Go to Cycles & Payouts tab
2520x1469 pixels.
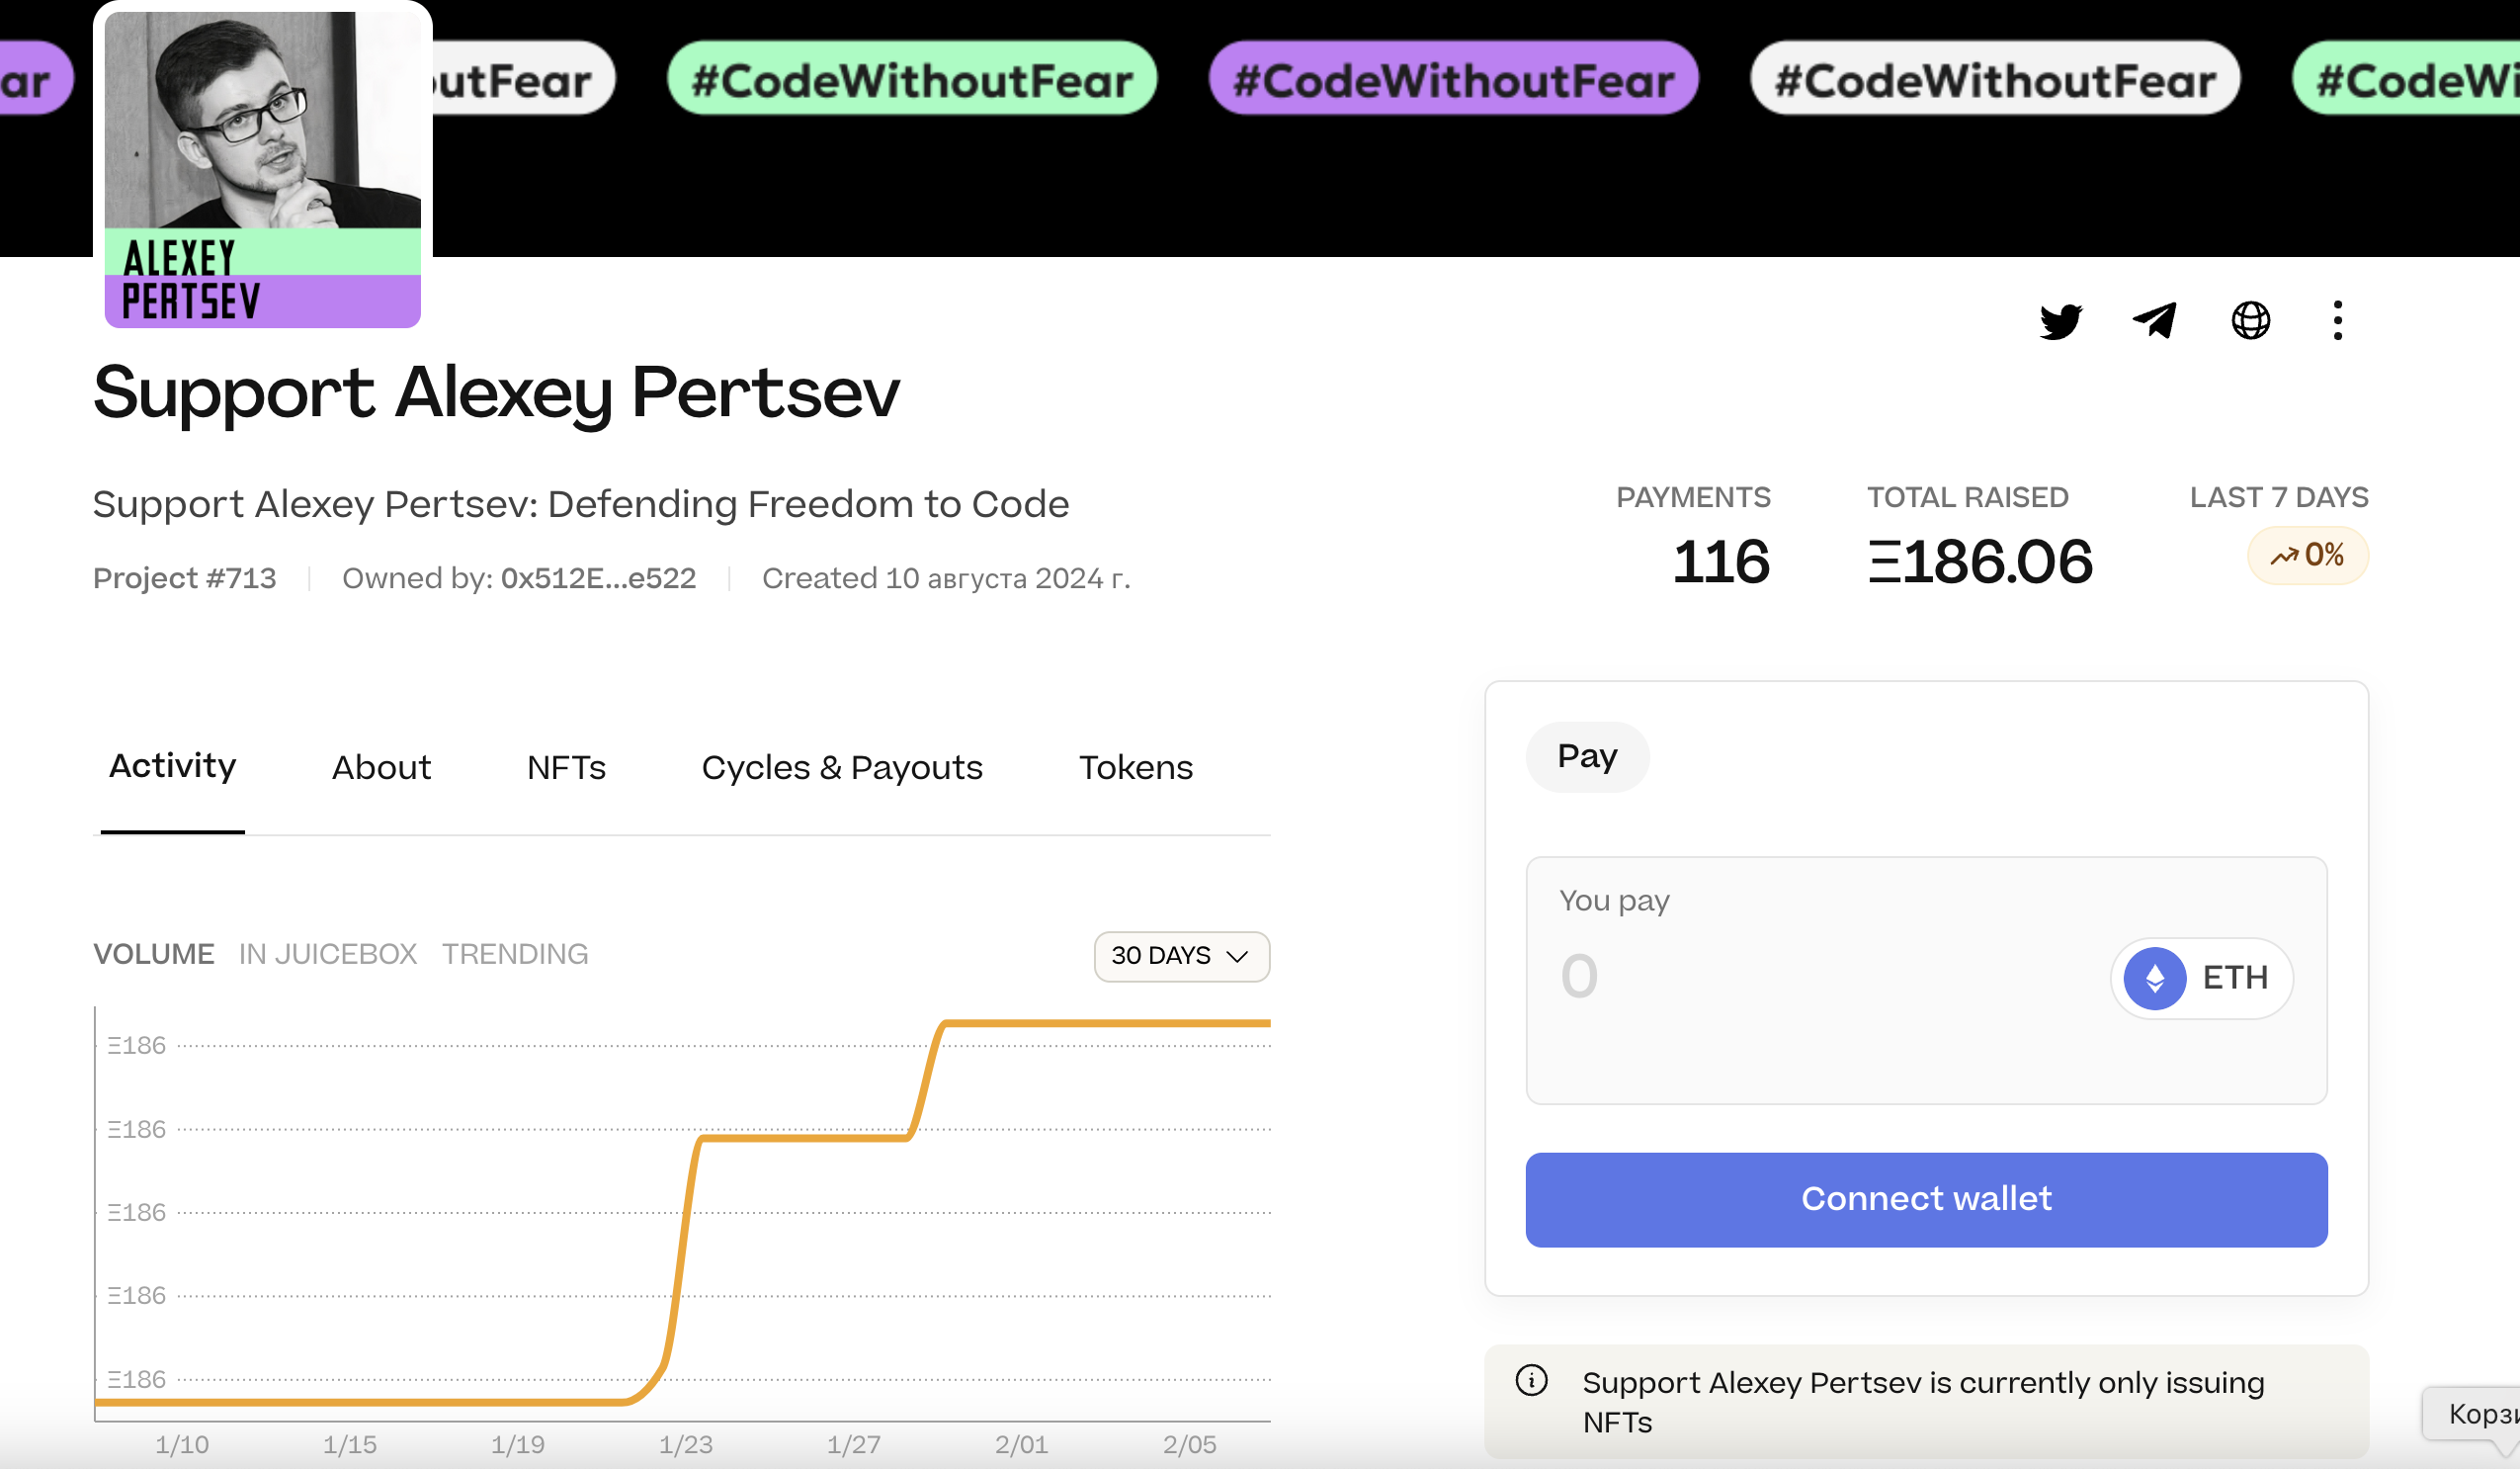(x=842, y=768)
